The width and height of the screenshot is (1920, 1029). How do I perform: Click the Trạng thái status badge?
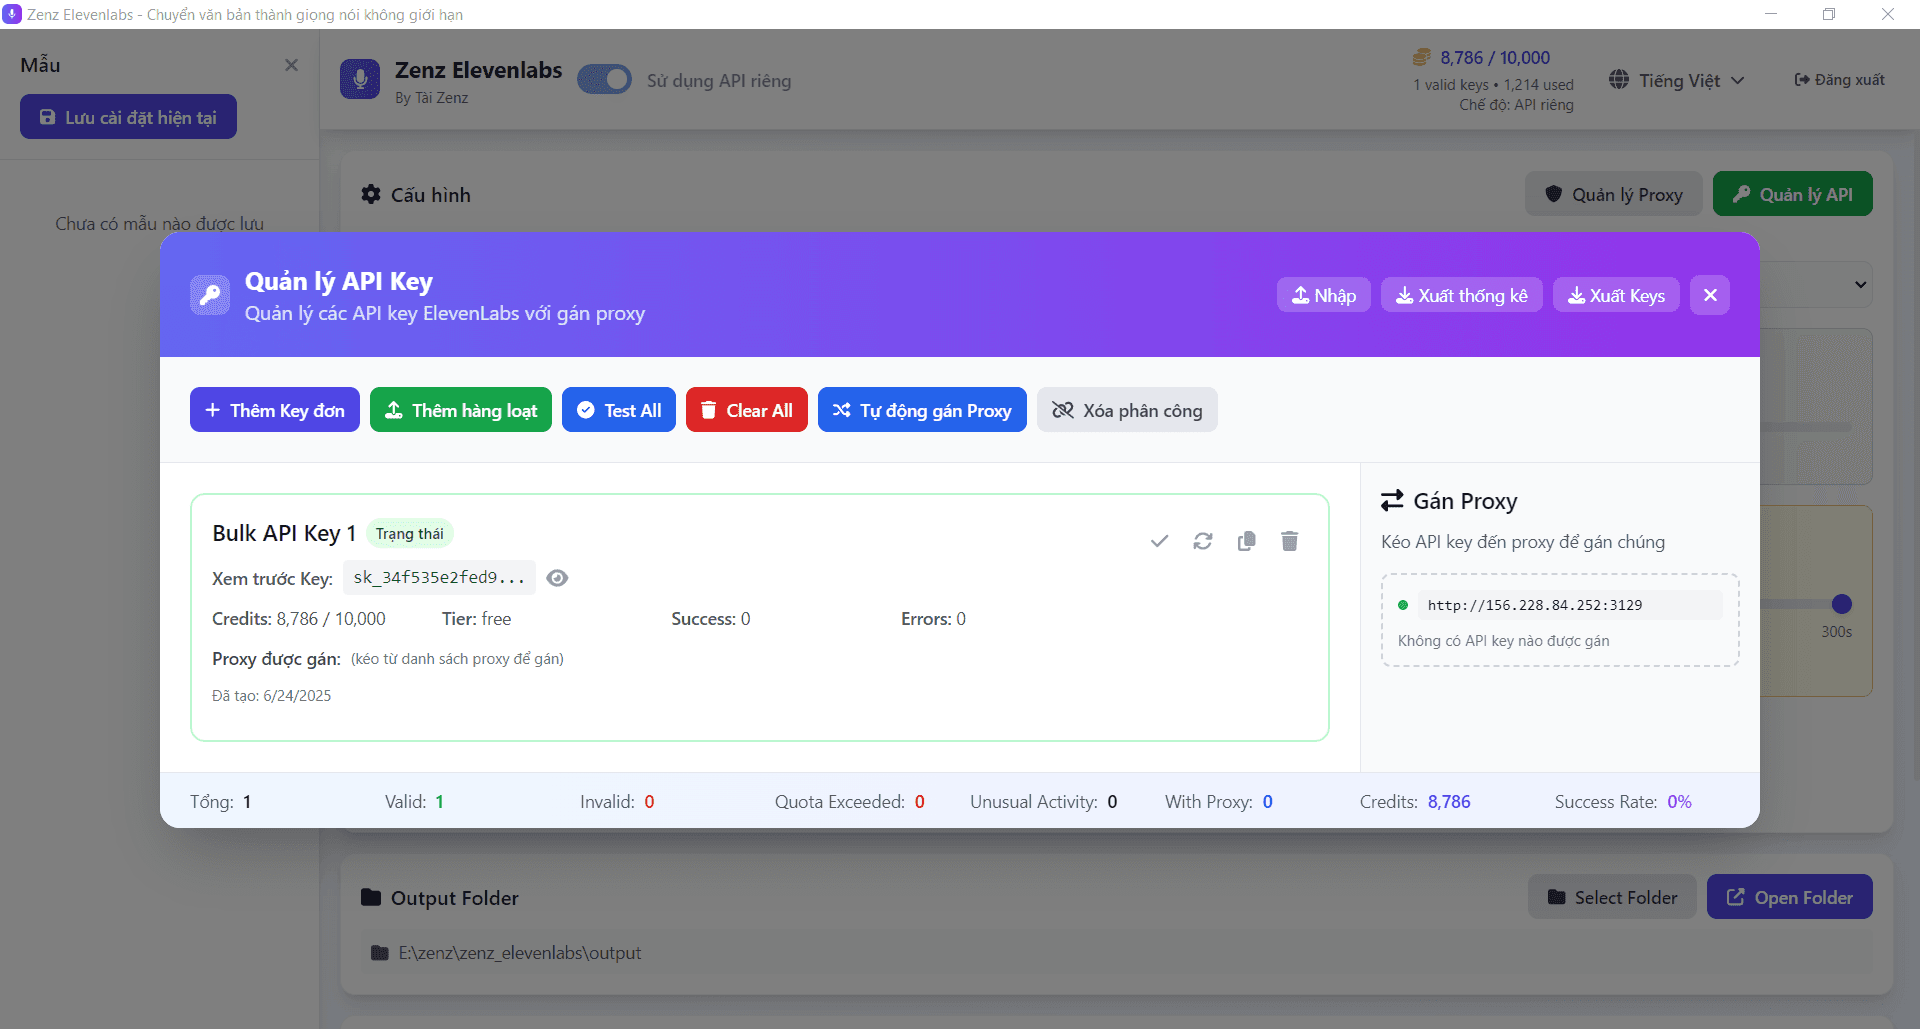pos(410,534)
